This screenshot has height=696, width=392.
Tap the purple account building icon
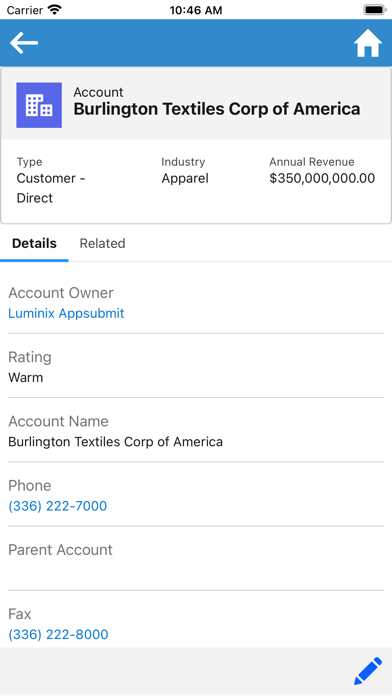point(39,105)
